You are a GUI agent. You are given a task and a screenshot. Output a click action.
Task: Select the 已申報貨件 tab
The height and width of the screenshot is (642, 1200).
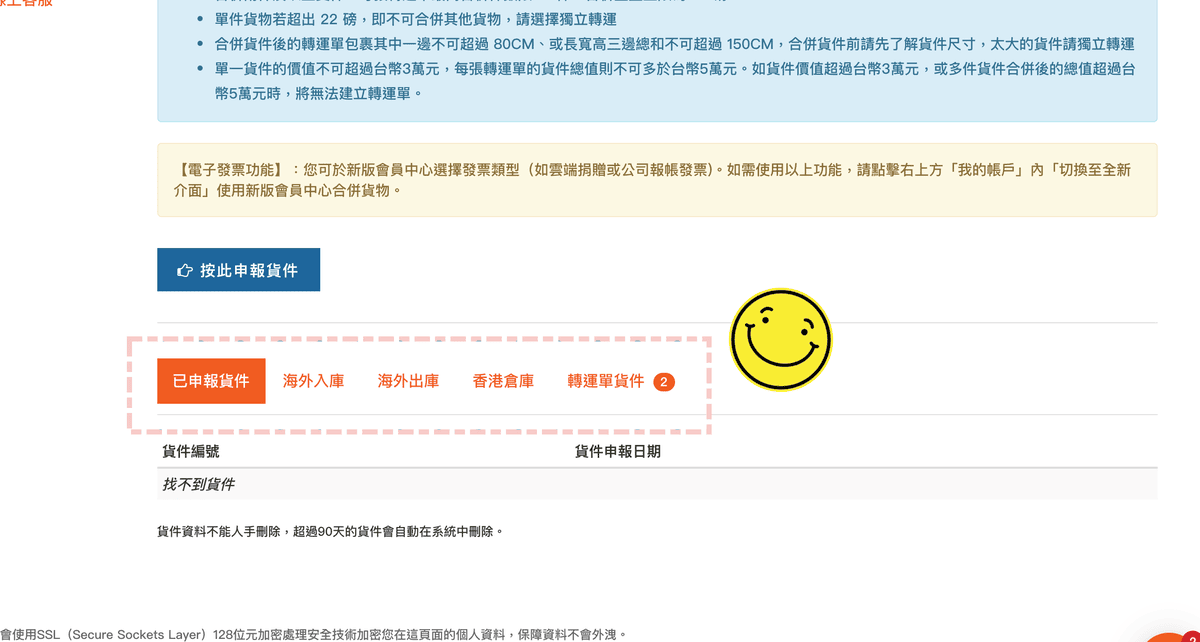(x=211, y=381)
